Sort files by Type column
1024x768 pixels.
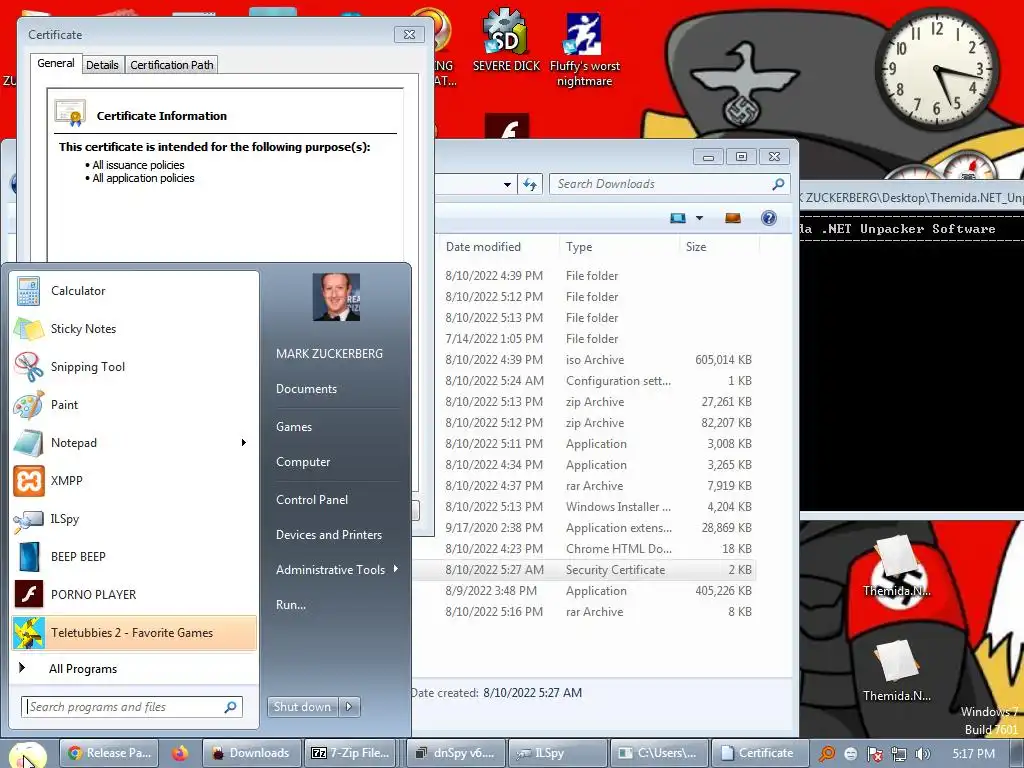tap(618, 247)
